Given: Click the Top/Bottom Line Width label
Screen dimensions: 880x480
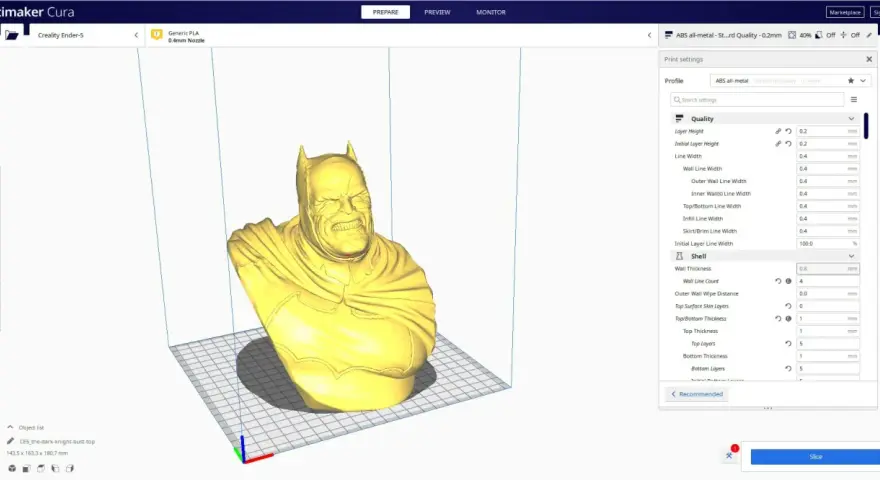Looking at the screenshot, I should 712,207.
